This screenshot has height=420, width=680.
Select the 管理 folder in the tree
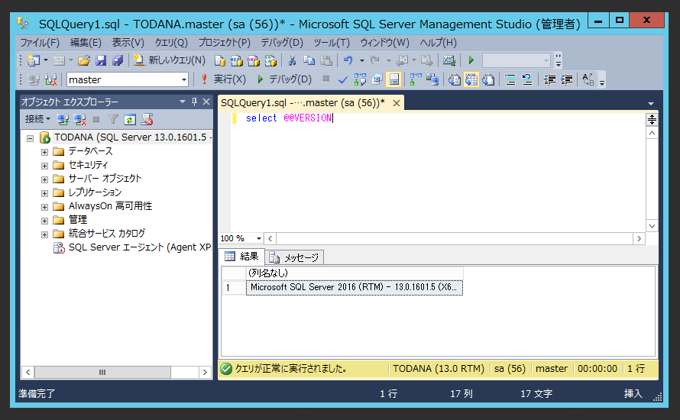pos(78,220)
